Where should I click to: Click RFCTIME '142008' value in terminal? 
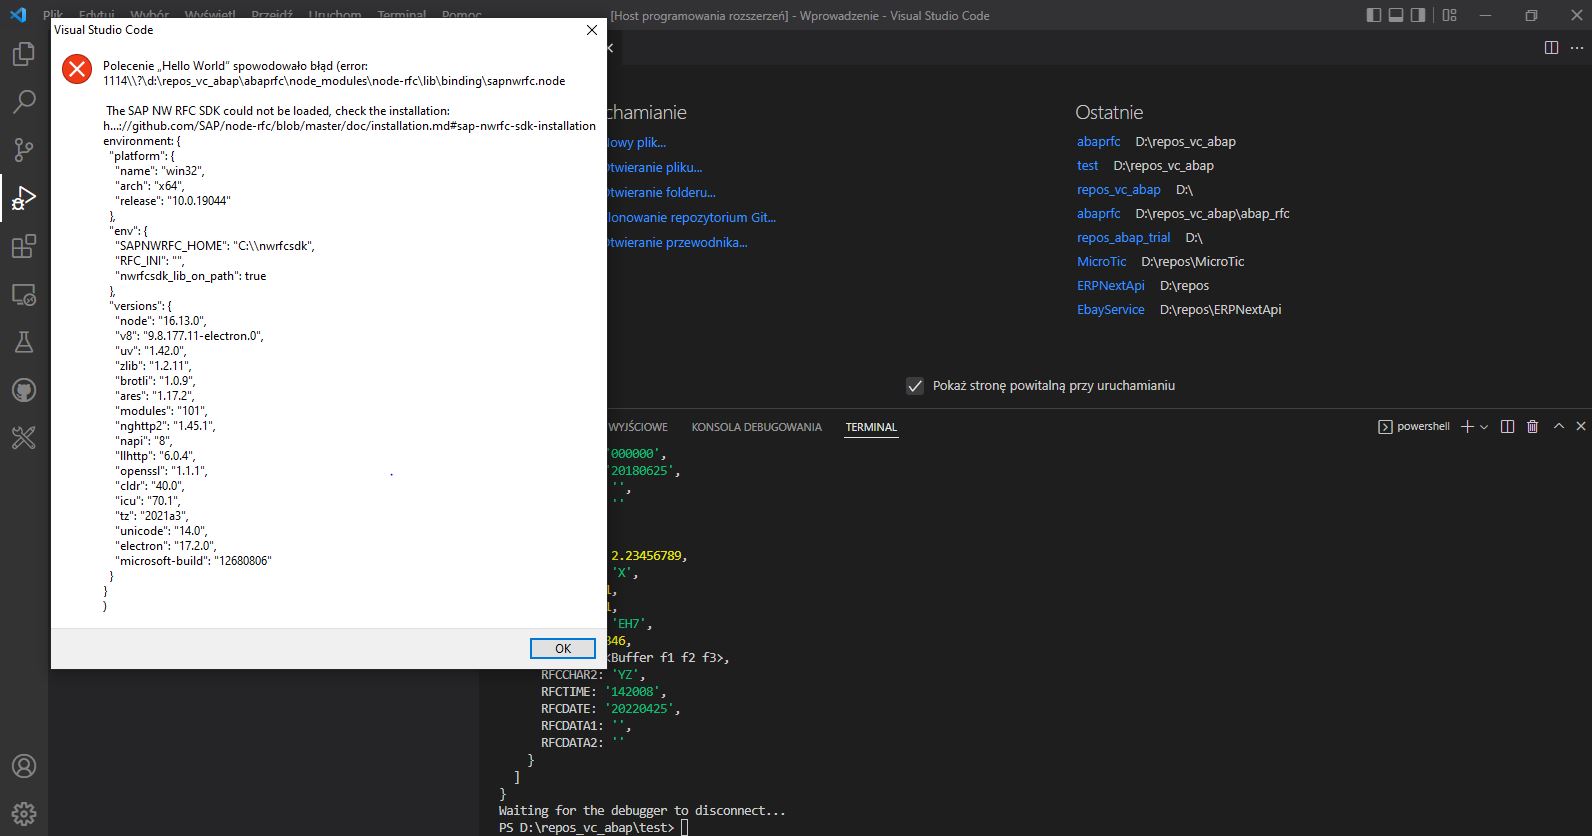[x=635, y=692]
